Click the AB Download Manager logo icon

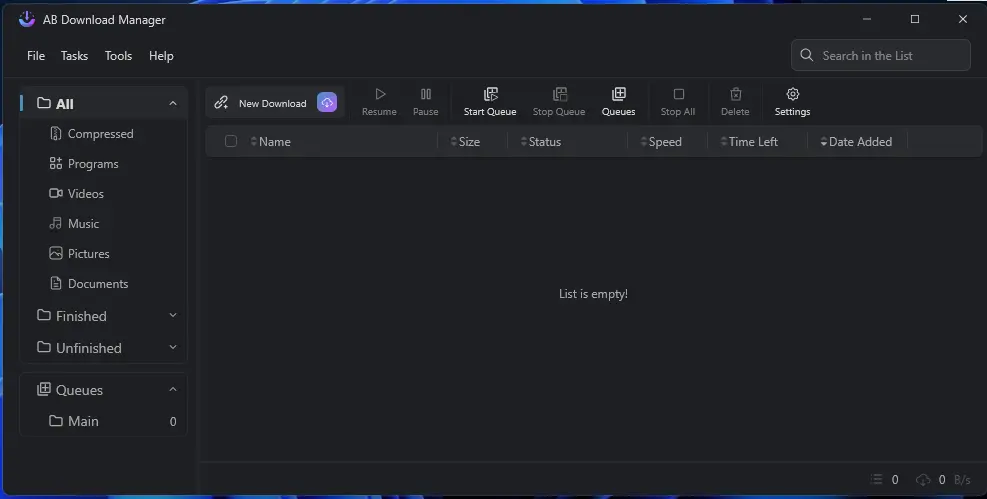pyautogui.click(x=26, y=20)
